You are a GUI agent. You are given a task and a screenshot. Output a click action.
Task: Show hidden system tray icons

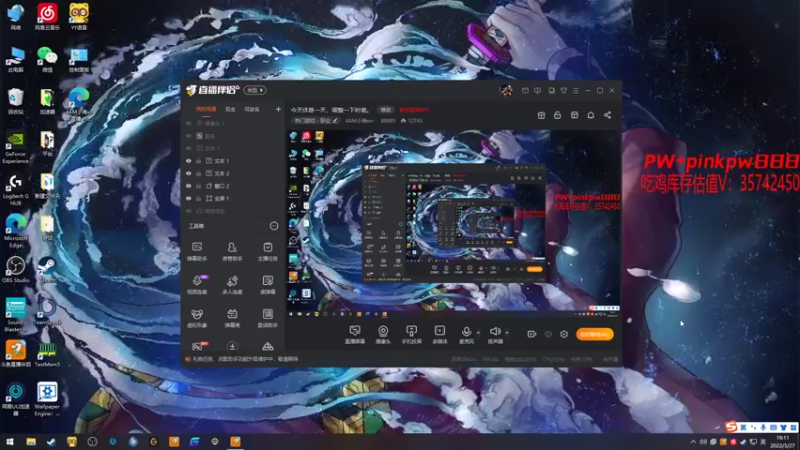693,442
